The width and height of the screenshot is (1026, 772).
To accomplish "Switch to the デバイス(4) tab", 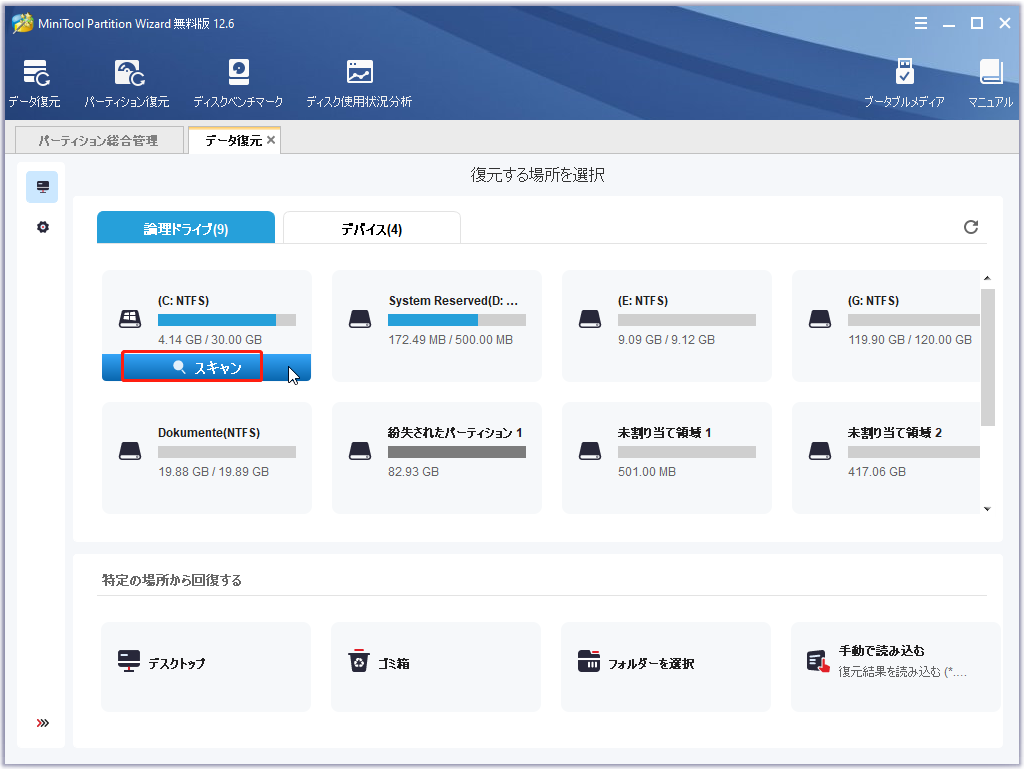I will point(371,229).
